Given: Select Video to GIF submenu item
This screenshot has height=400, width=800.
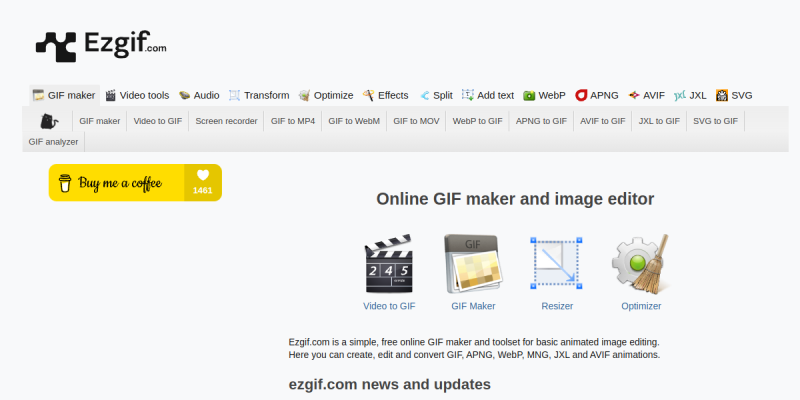Looking at the screenshot, I should click(x=158, y=121).
